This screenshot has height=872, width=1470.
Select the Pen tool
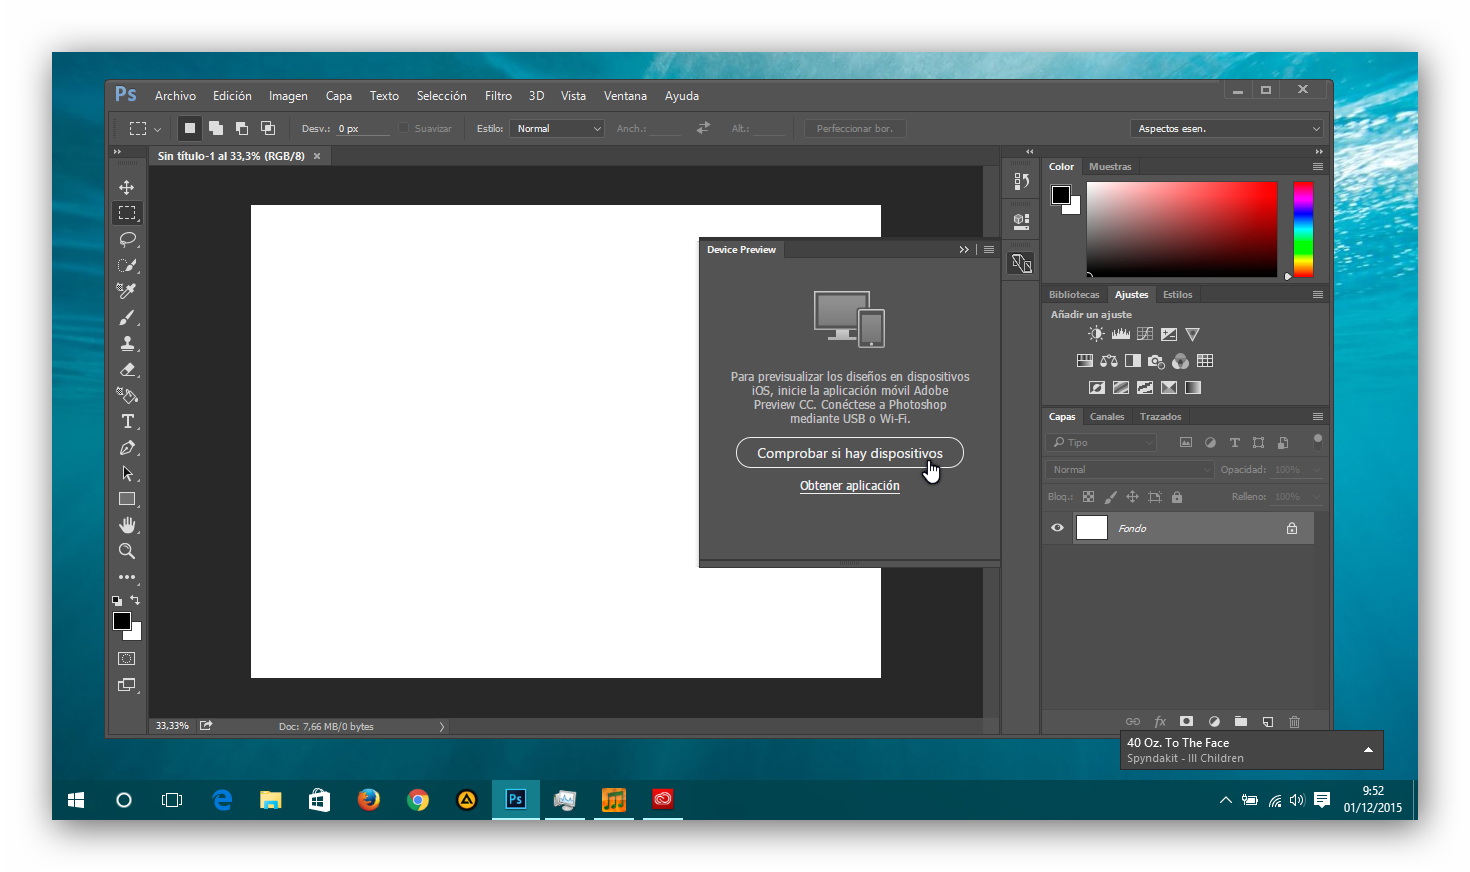[127, 447]
